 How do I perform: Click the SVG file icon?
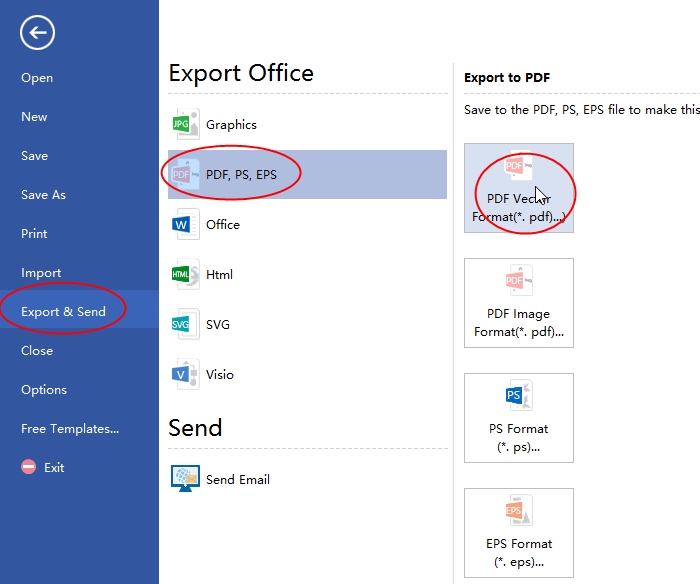click(186, 324)
